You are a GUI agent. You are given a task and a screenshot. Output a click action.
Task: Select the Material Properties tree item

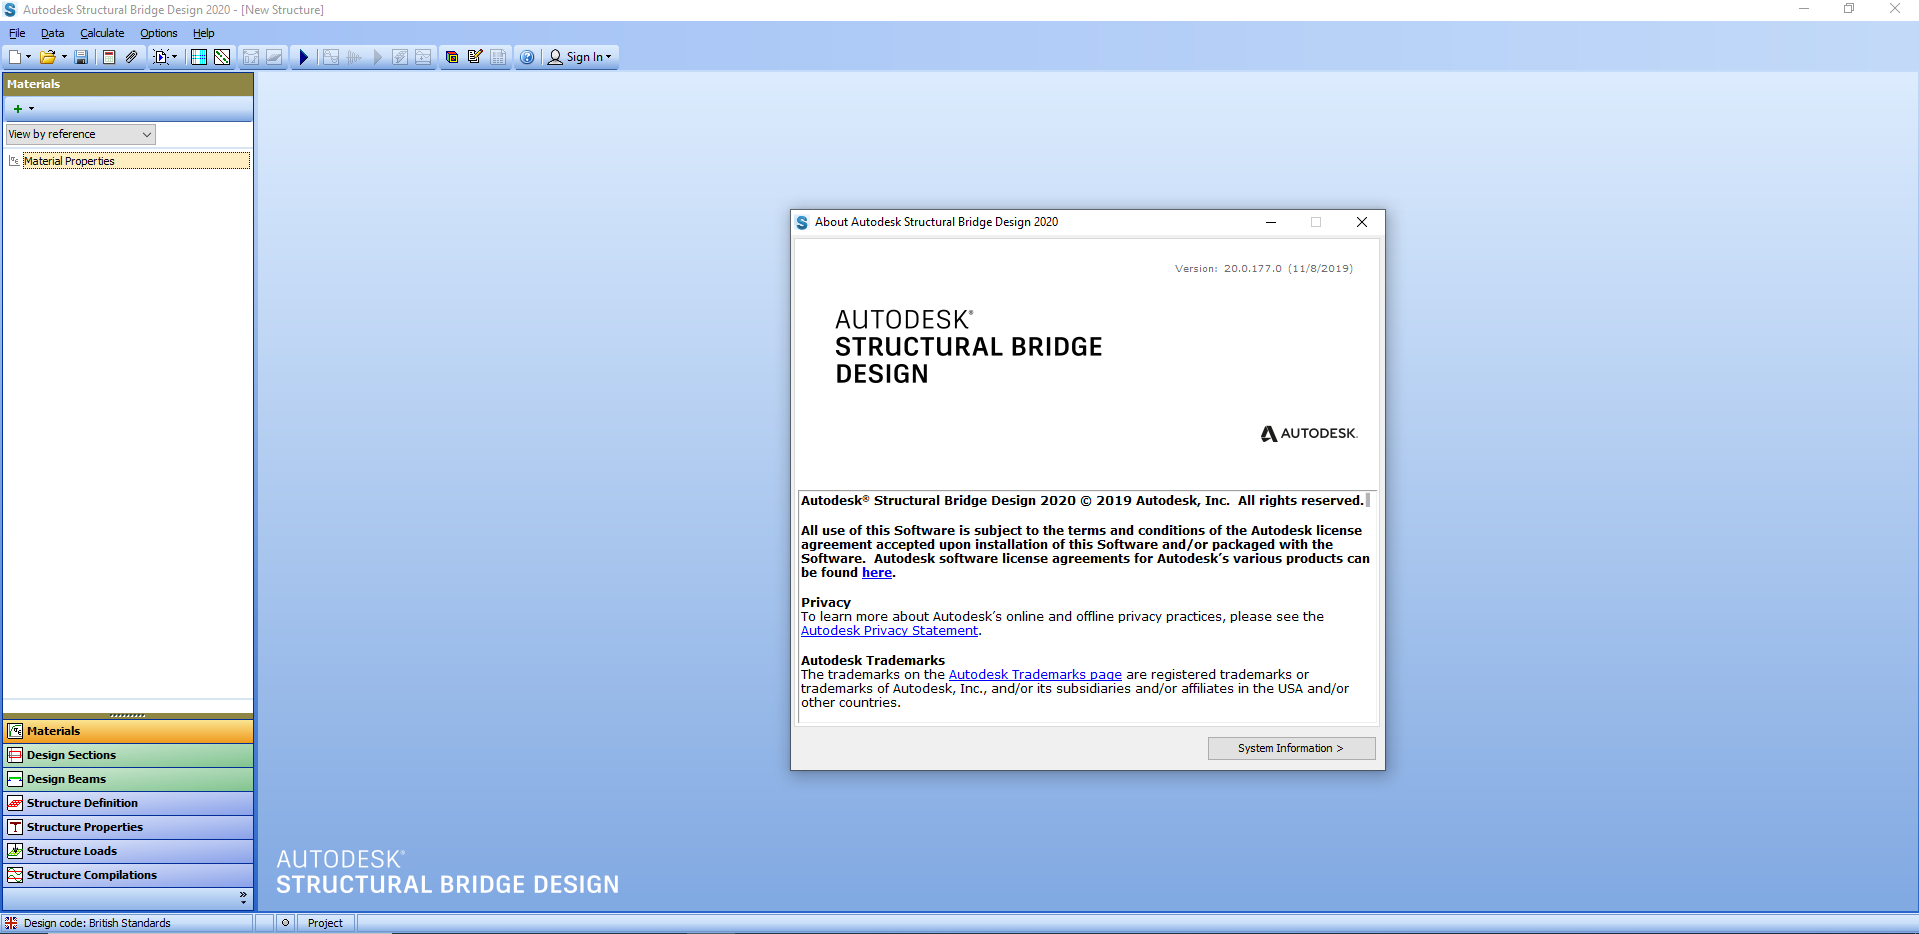click(69, 161)
